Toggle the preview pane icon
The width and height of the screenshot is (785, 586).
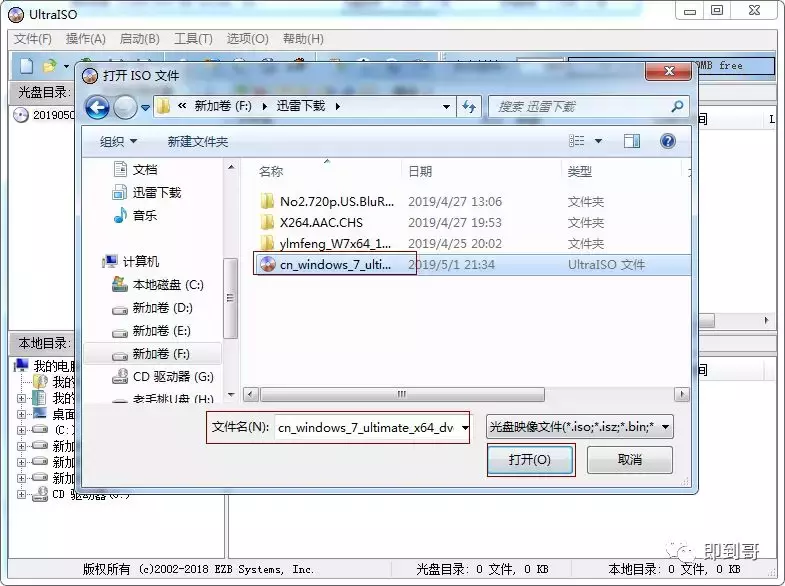[631, 141]
